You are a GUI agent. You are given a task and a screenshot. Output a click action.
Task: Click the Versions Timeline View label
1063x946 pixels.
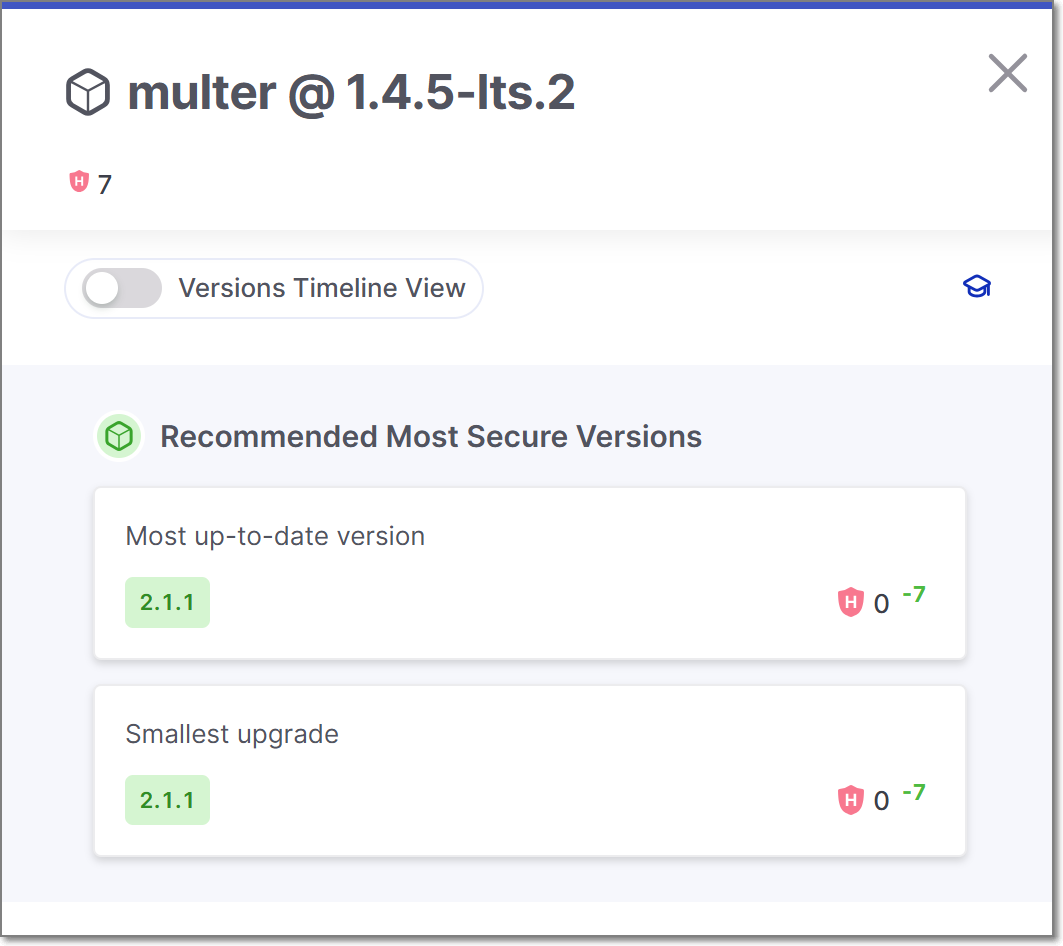point(321,288)
